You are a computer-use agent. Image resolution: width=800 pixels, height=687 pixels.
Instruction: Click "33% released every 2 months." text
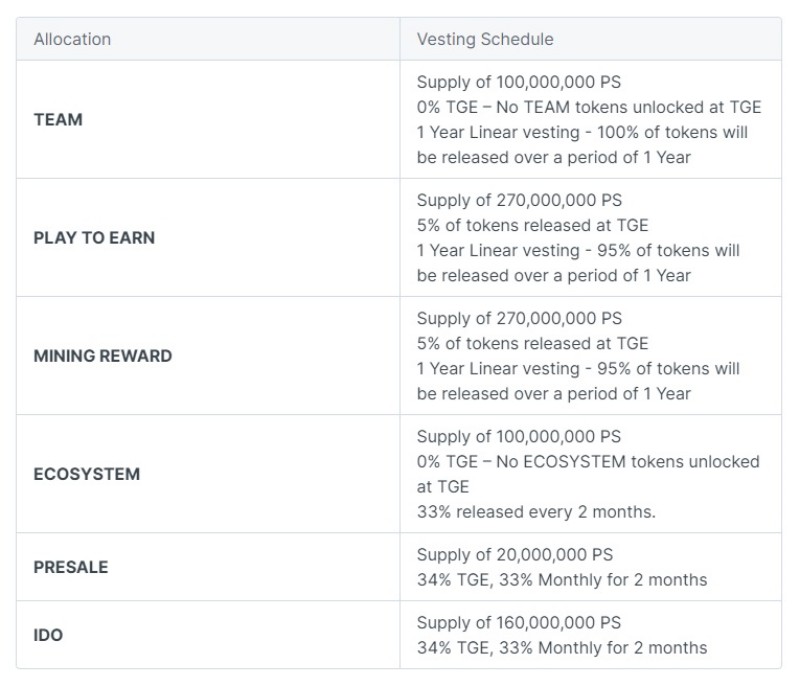coord(536,512)
